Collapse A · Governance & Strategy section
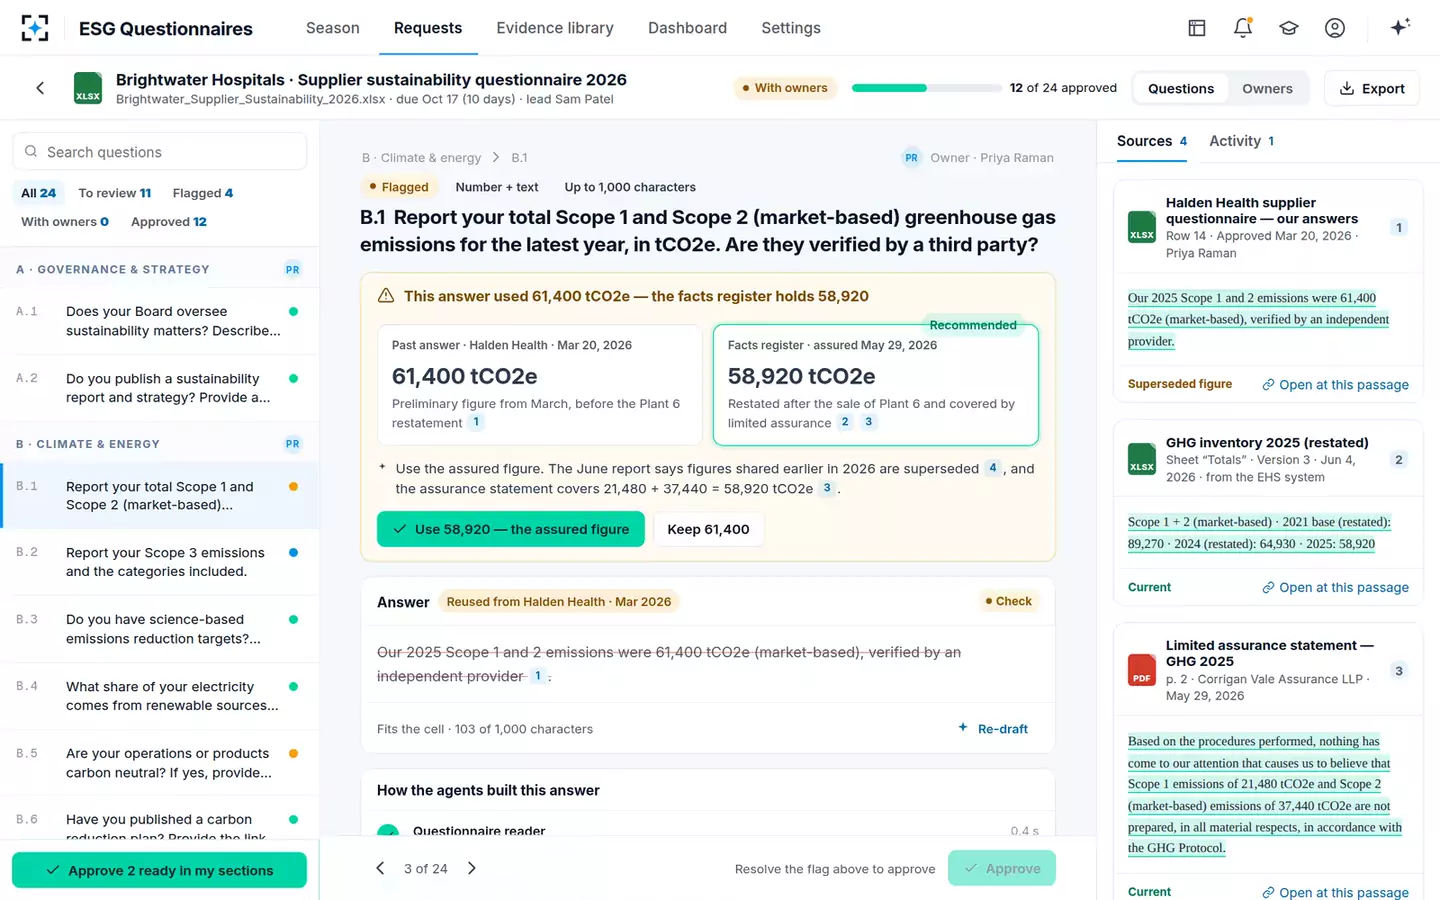Image resolution: width=1440 pixels, height=900 pixels. coord(160,269)
